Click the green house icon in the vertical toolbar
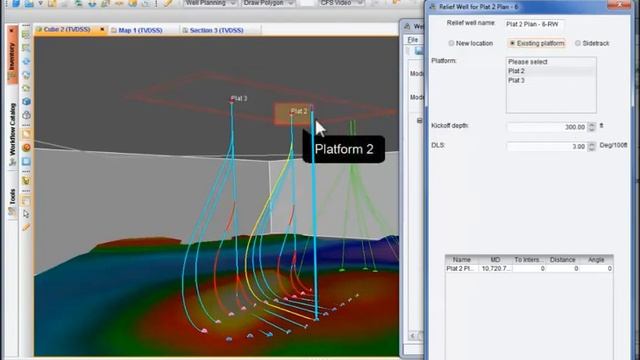This screenshot has width=640, height=360. (x=26, y=88)
